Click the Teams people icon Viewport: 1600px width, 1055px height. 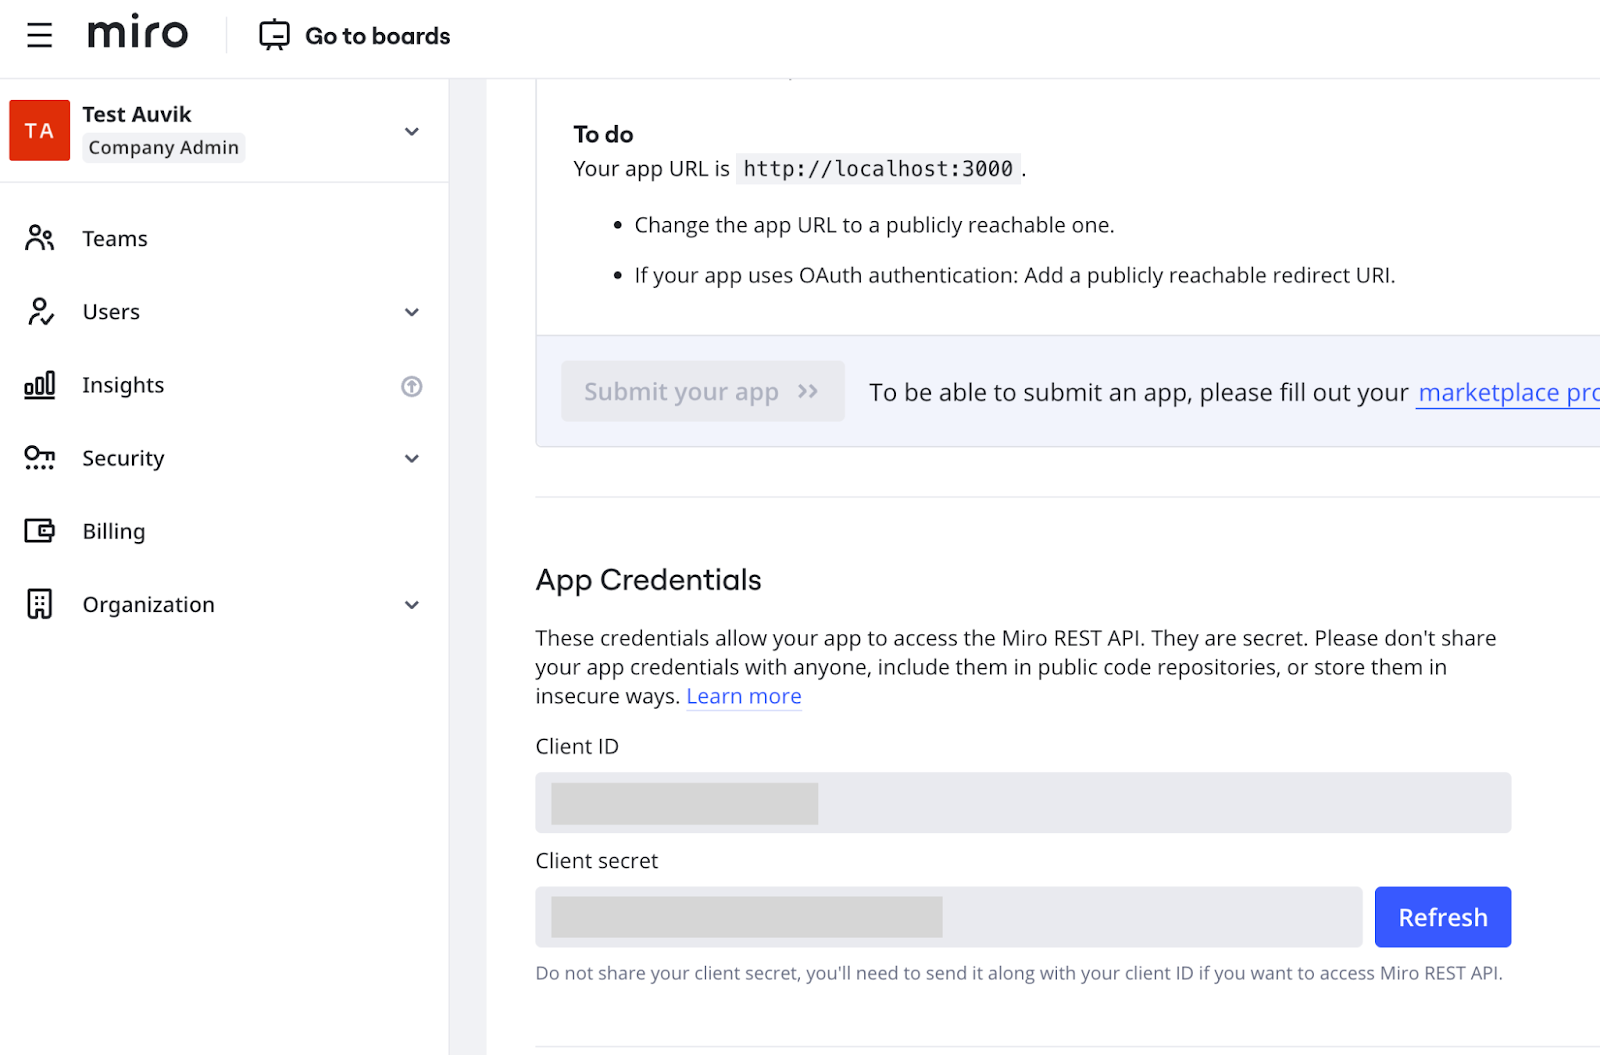(39, 238)
